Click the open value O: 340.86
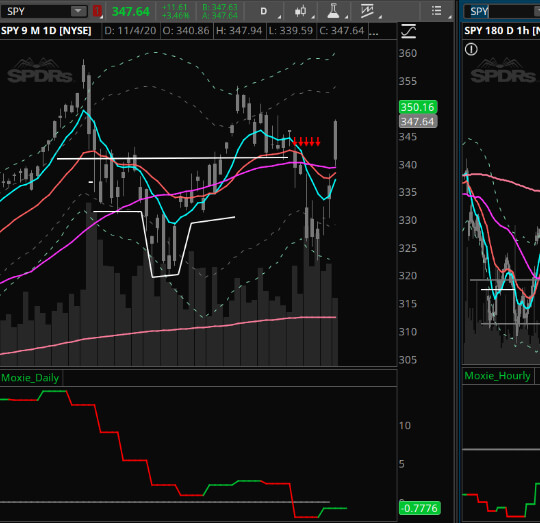Image resolution: width=540 pixels, height=523 pixels. (x=186, y=31)
